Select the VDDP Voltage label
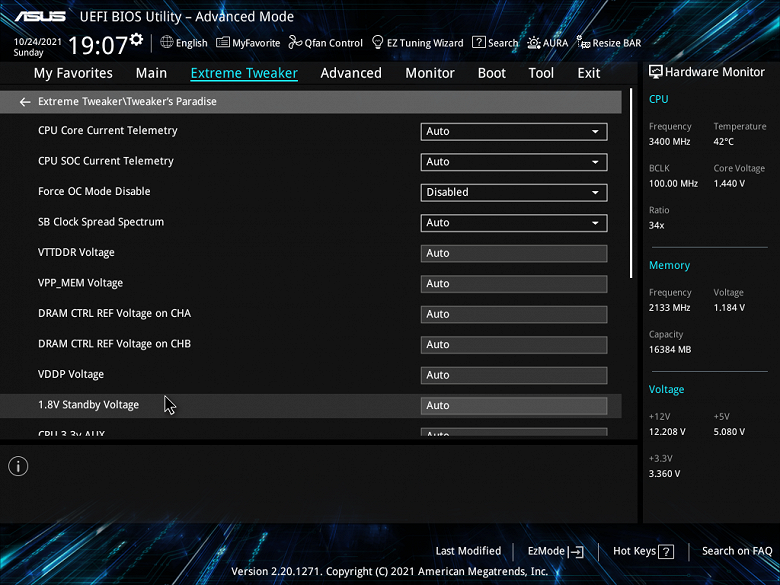This screenshot has height=585, width=780. click(71, 374)
